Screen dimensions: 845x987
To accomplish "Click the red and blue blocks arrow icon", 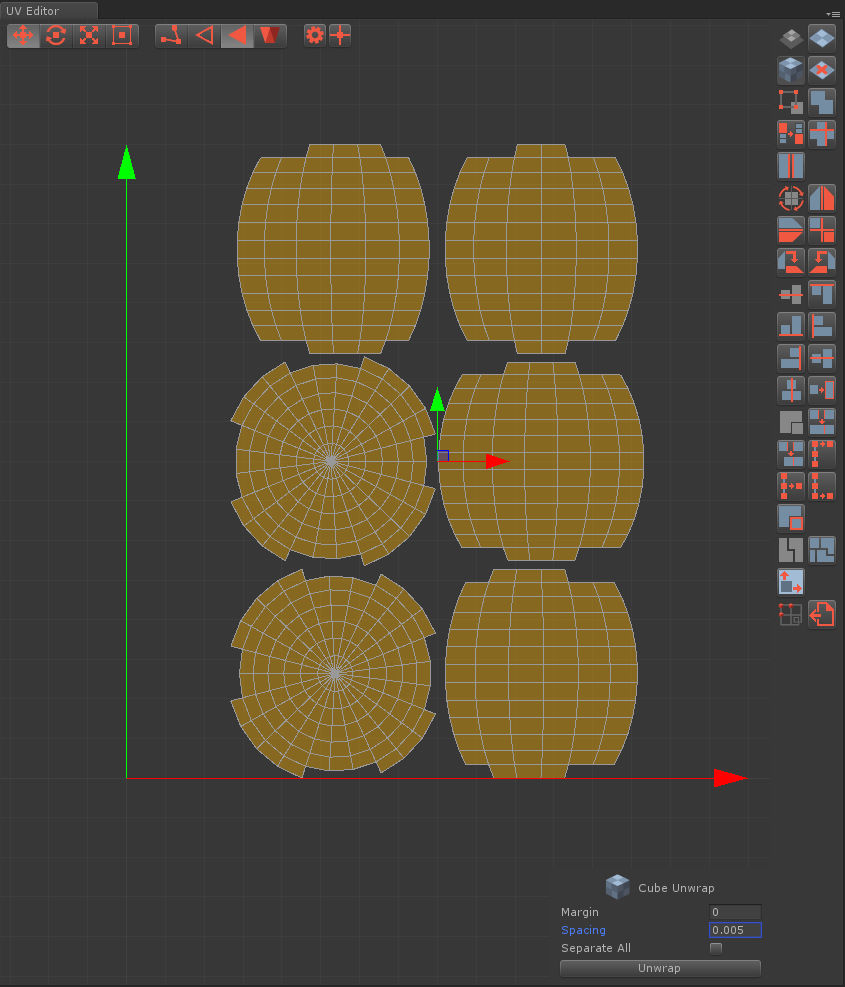I will (791, 133).
